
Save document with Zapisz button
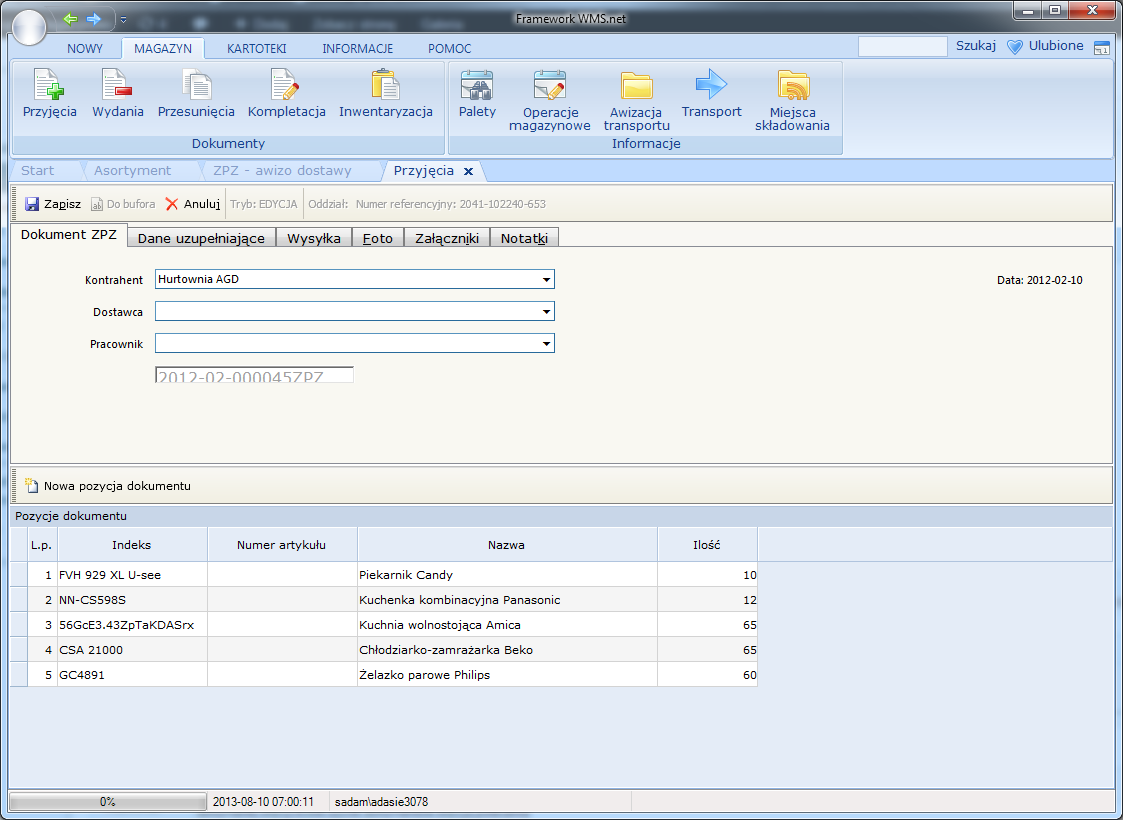53,204
